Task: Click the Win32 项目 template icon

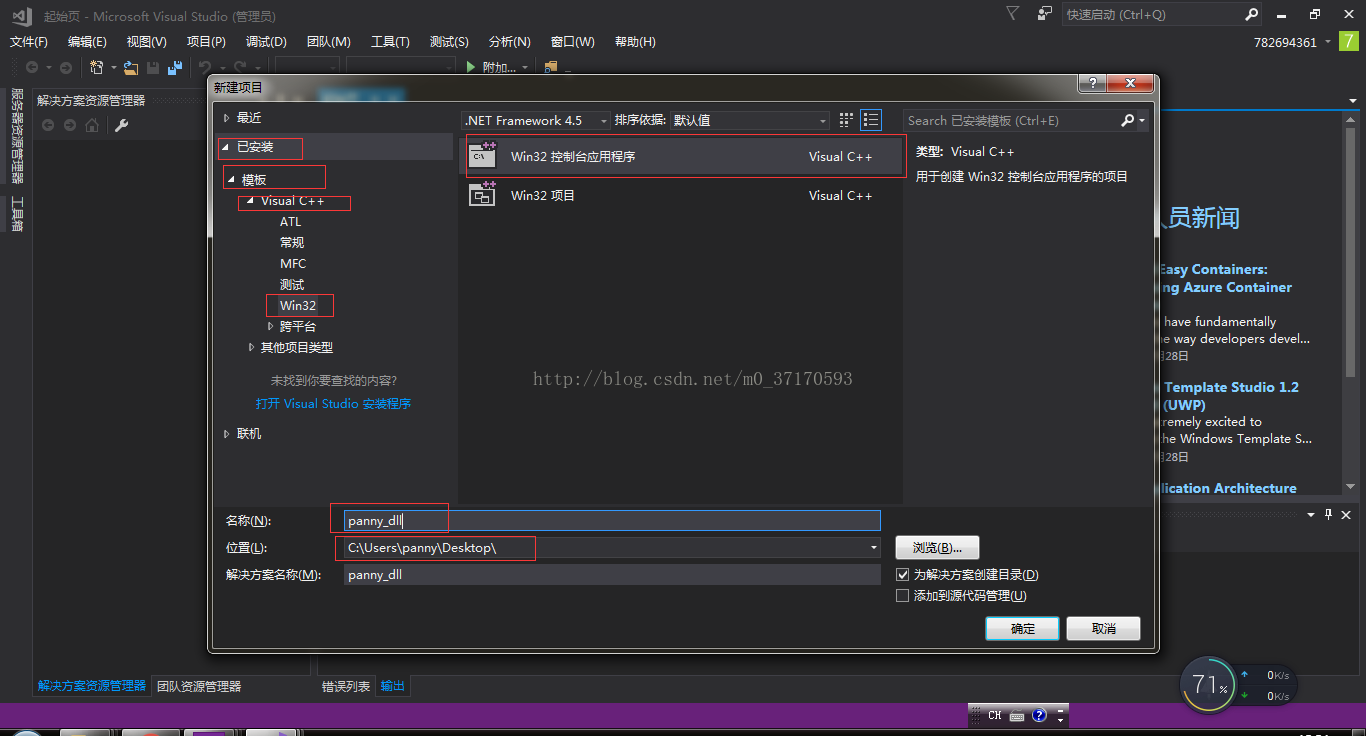Action: (483, 194)
